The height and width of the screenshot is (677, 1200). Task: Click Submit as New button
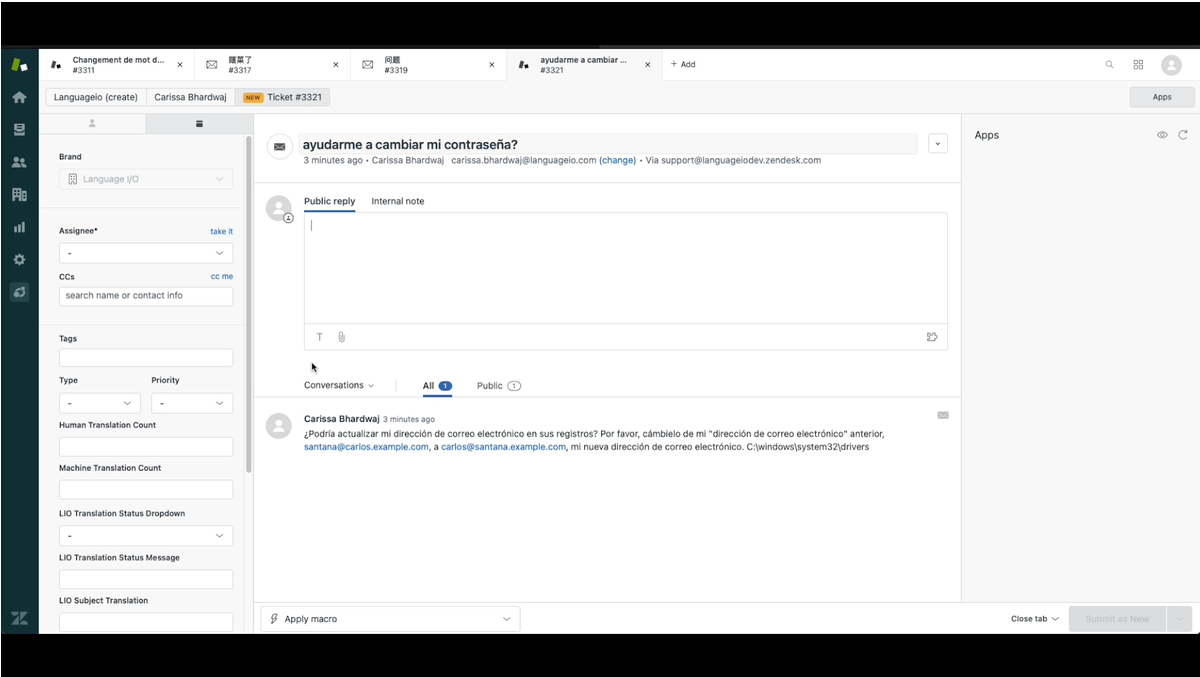1118,619
